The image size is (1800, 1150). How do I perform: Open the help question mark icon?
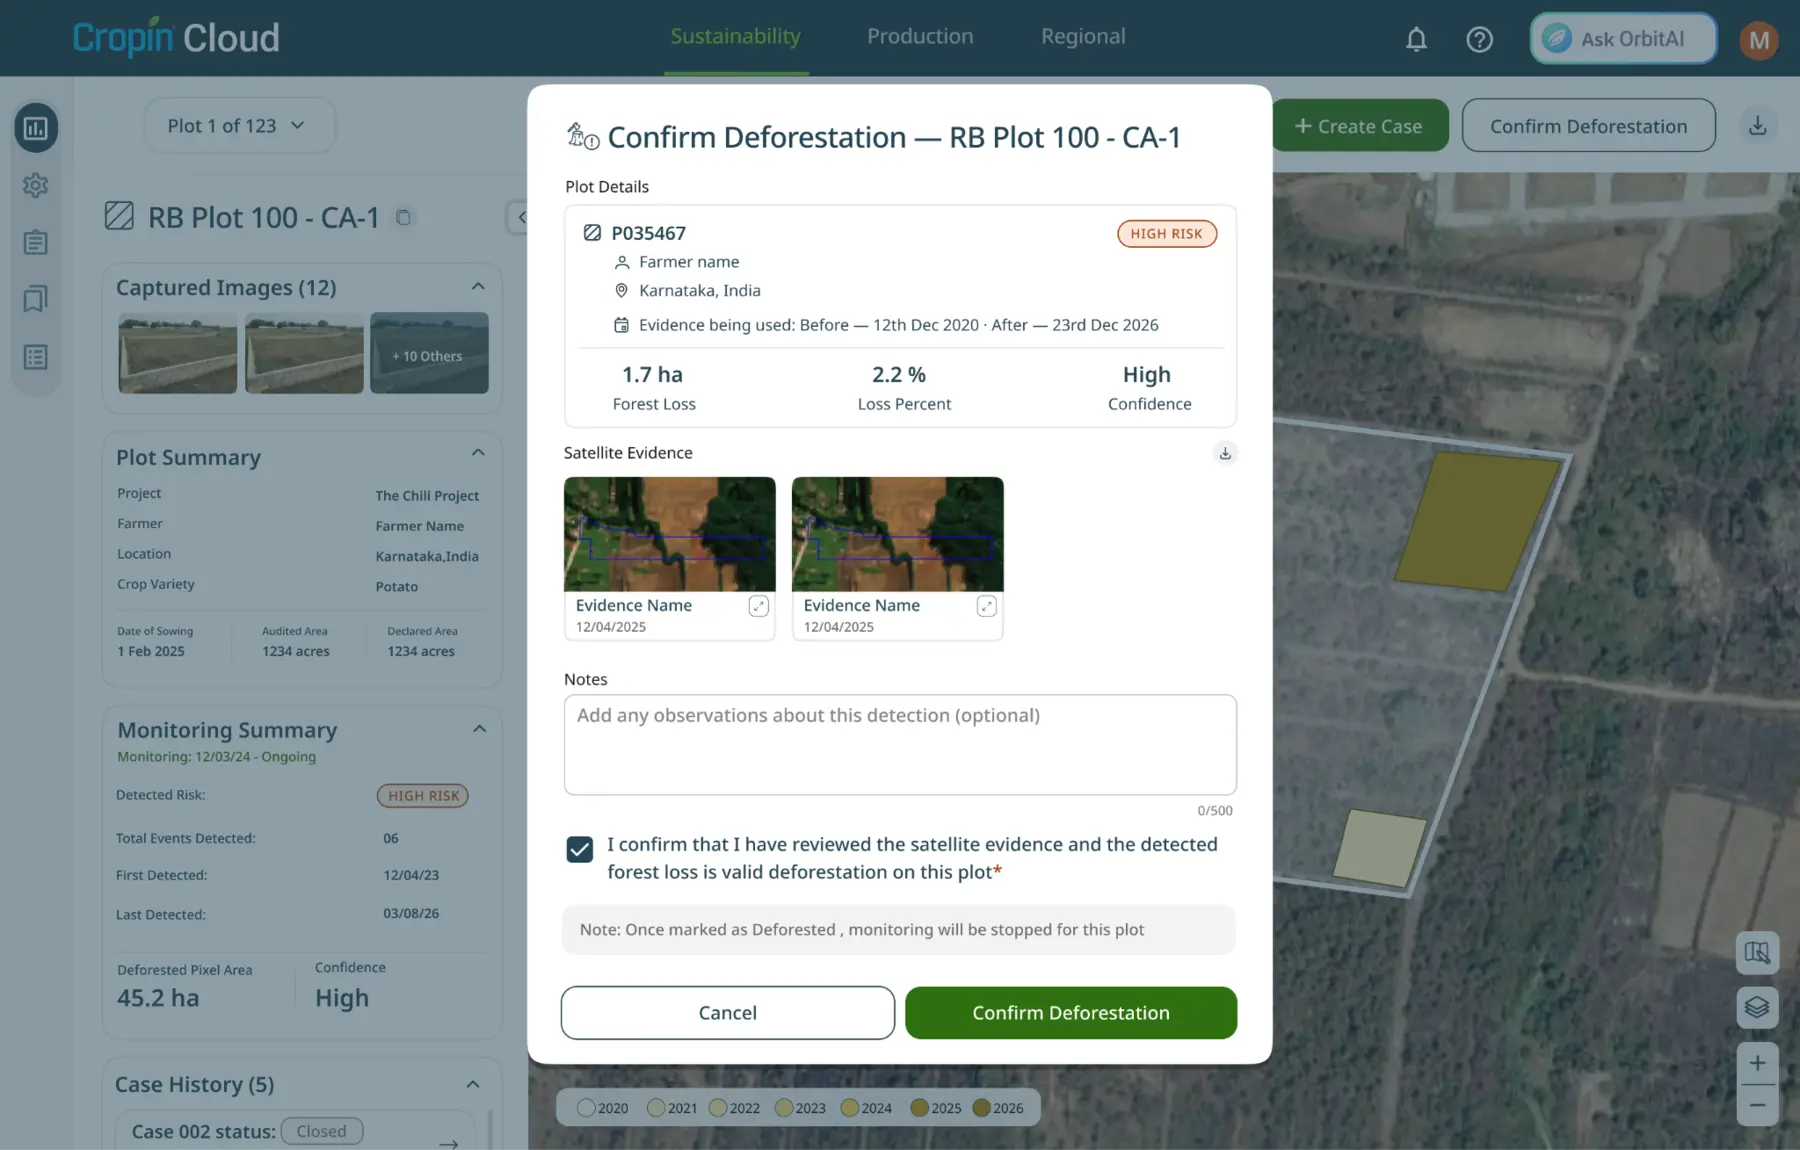[x=1479, y=39]
